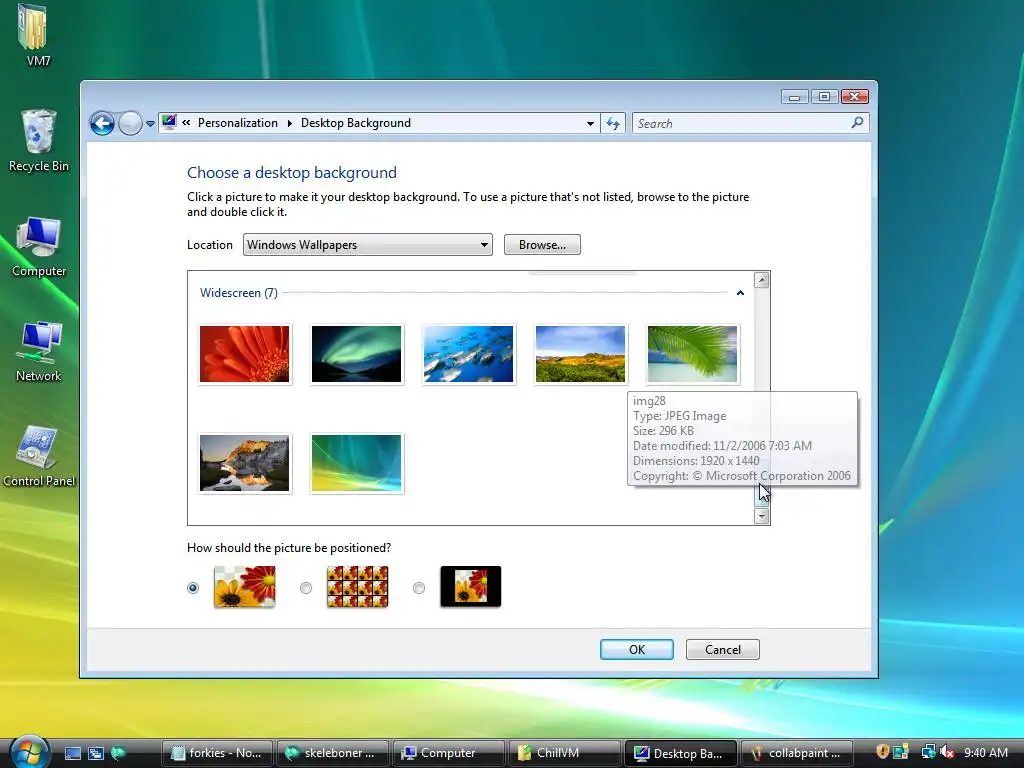Click the Forward arrow in the window
This screenshot has height=768, width=1024.
click(x=130, y=123)
